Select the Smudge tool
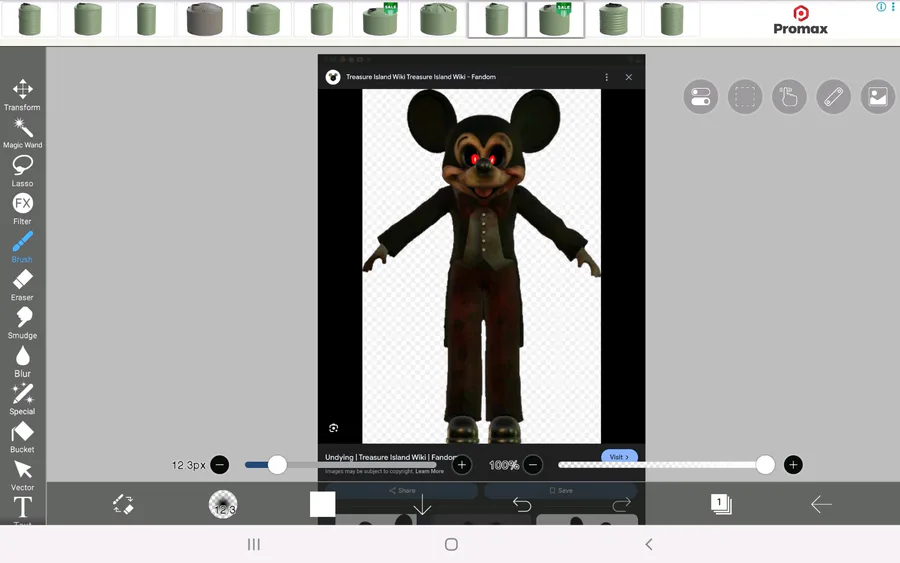 (22, 323)
